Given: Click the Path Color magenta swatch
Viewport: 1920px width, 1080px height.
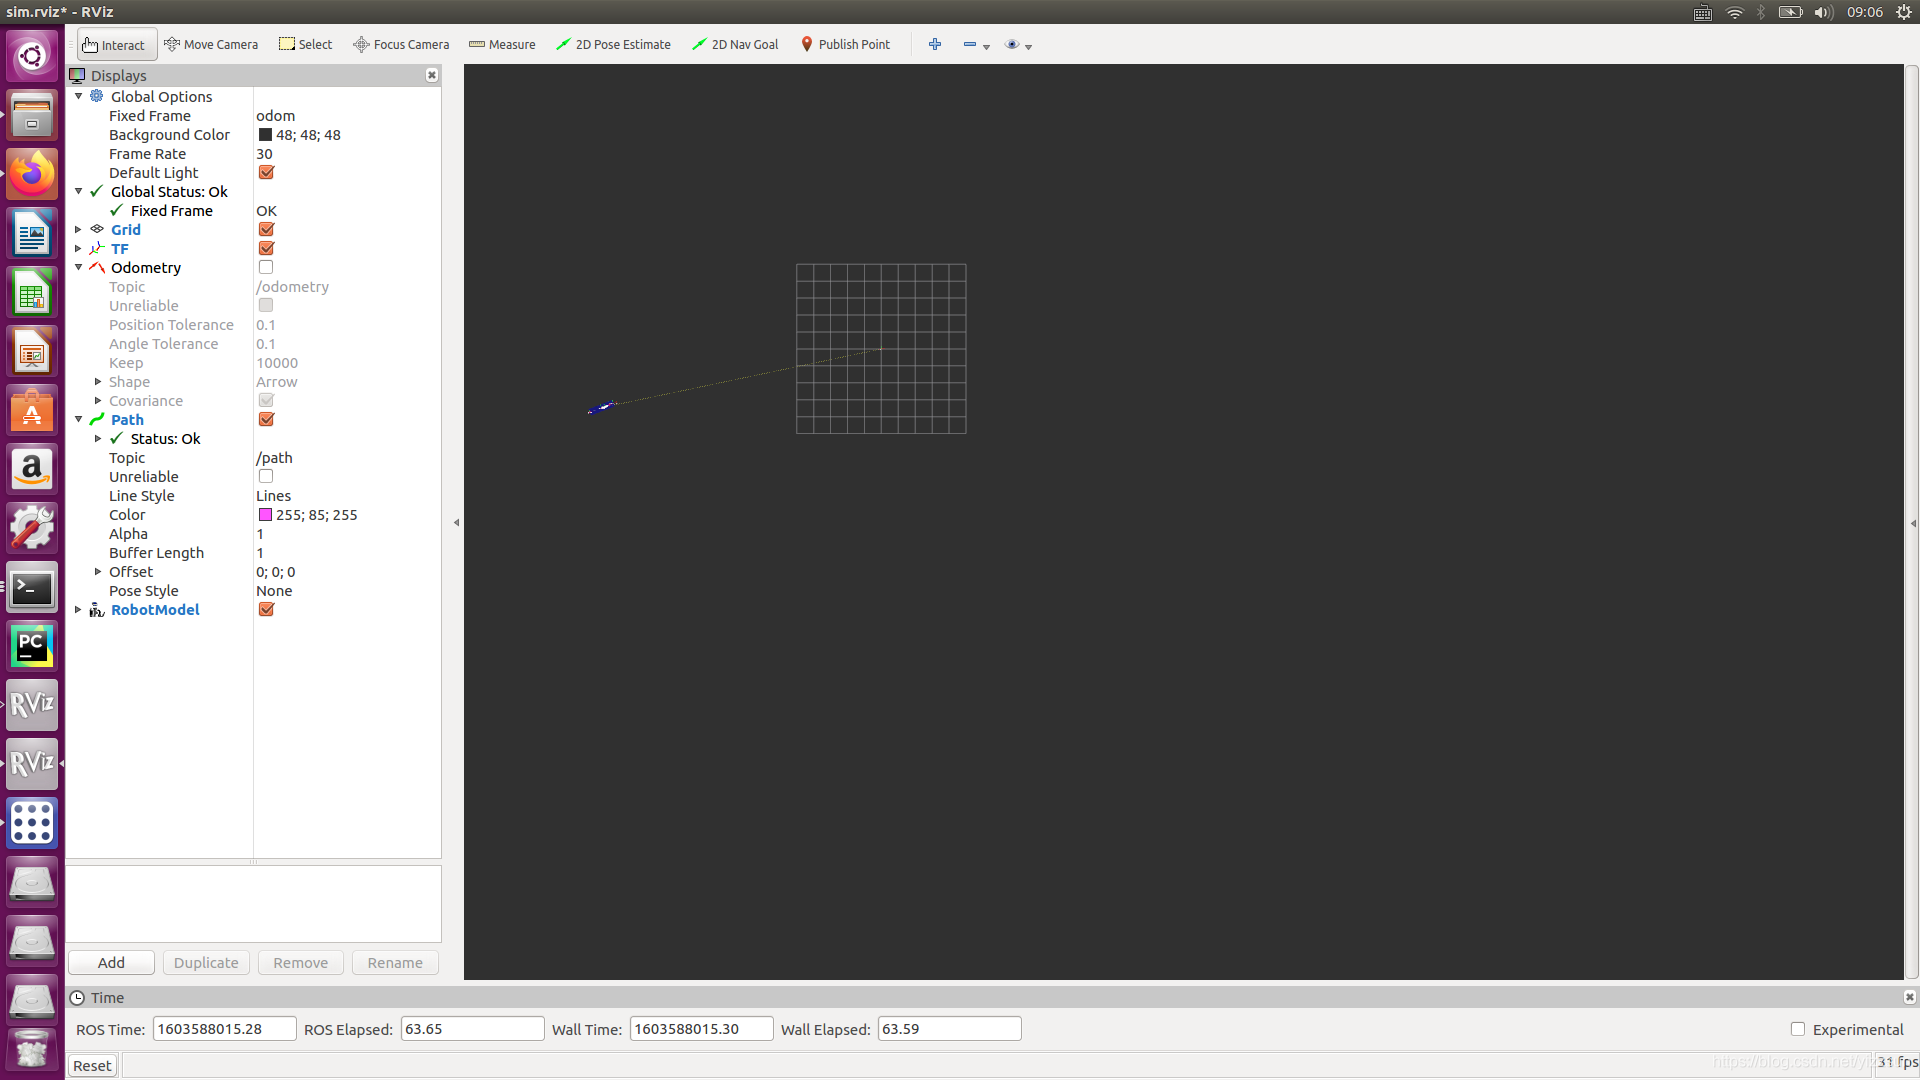Looking at the screenshot, I should pos(265,515).
